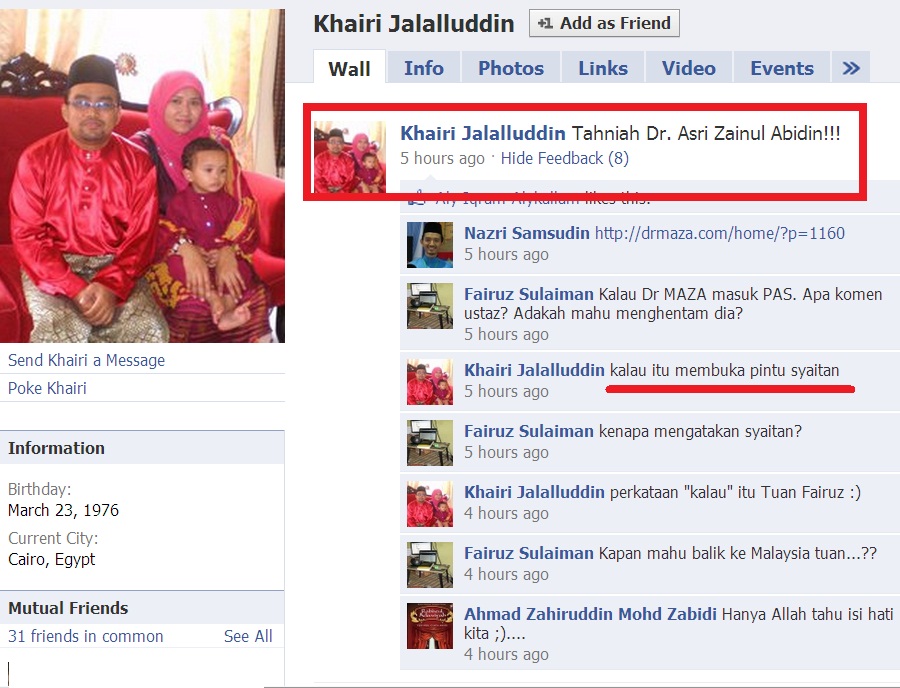The height and width of the screenshot is (688, 900).
Task: Click Send Khairi a Message
Action: (86, 360)
